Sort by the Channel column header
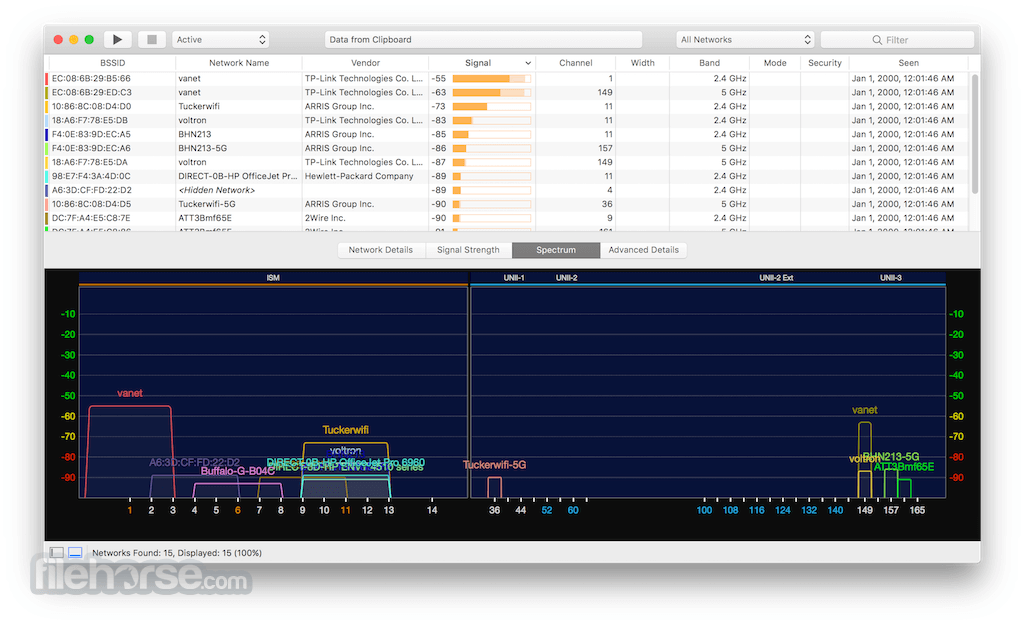This screenshot has width=1024, height=625. click(x=576, y=63)
